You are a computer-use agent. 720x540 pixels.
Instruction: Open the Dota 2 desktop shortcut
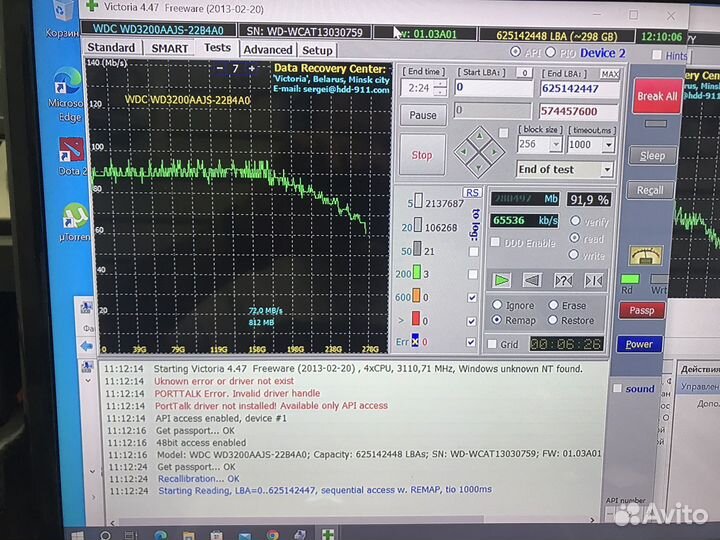coord(71,156)
